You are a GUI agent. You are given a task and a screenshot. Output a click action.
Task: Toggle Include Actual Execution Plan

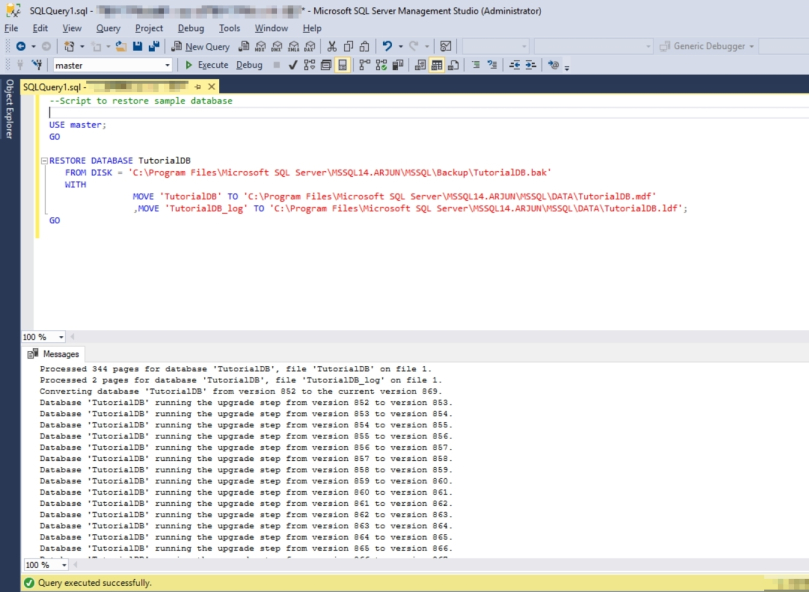tap(365, 65)
